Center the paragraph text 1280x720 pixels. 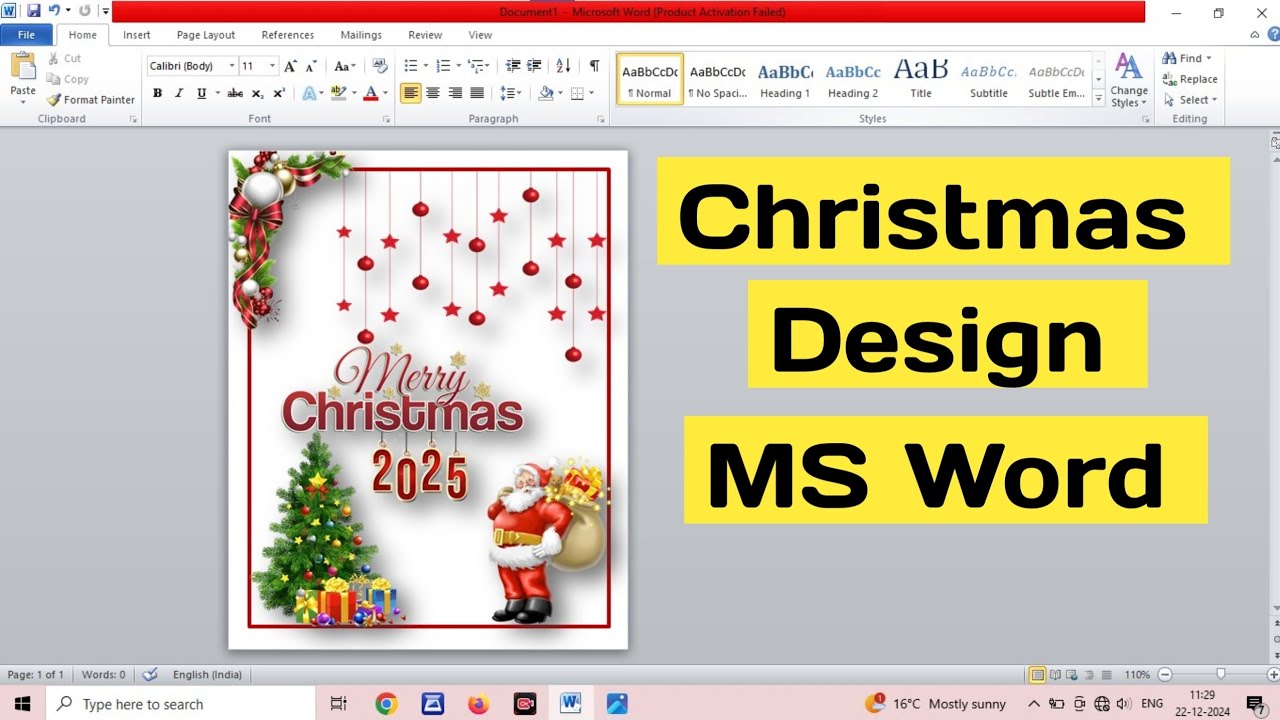coord(432,93)
